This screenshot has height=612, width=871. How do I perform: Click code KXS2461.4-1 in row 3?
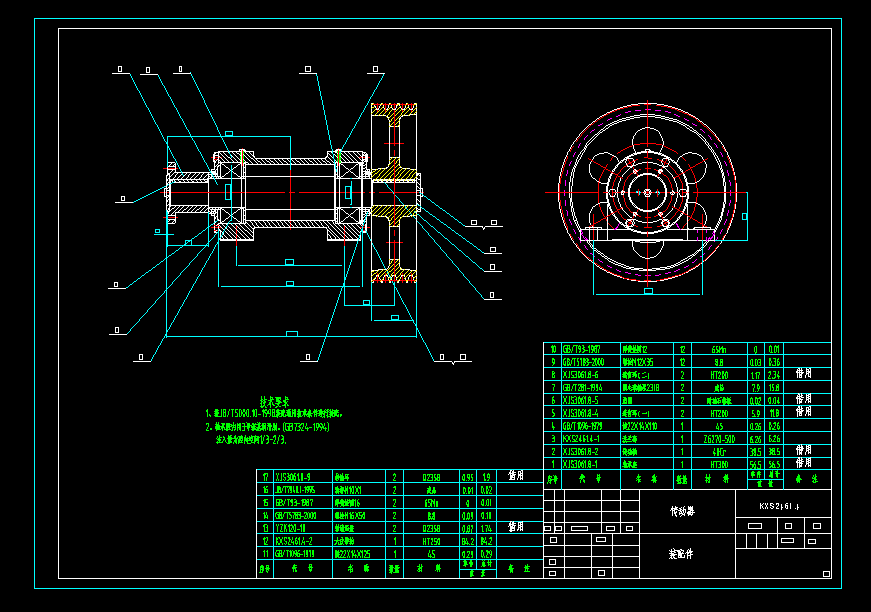(582, 439)
